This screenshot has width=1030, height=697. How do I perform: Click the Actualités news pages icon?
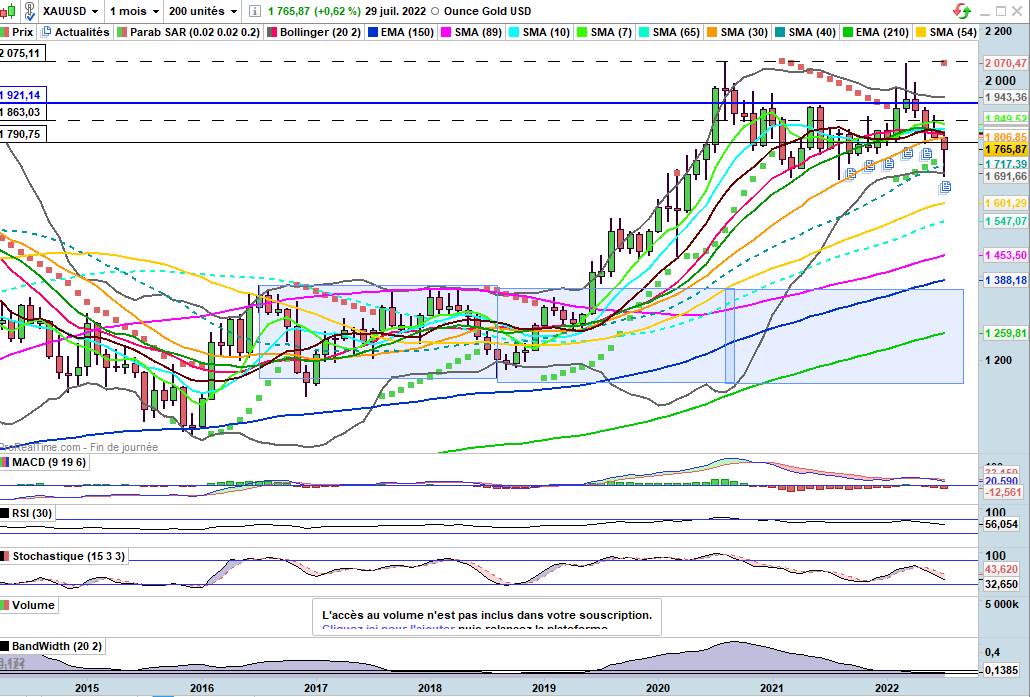[46, 32]
